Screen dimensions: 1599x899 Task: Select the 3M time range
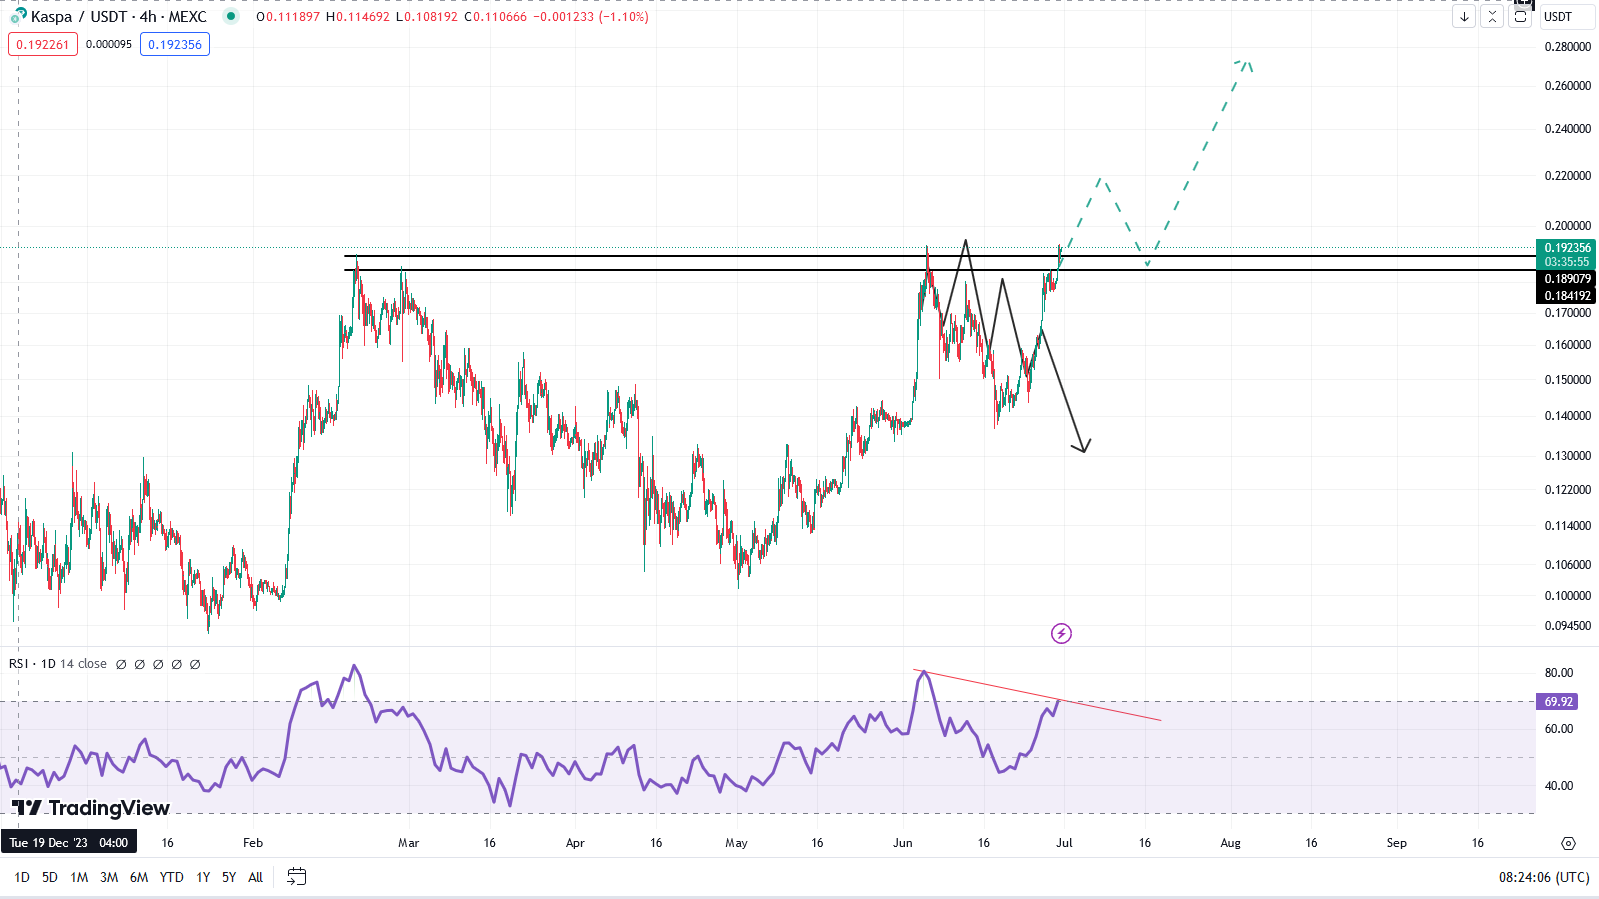[109, 877]
